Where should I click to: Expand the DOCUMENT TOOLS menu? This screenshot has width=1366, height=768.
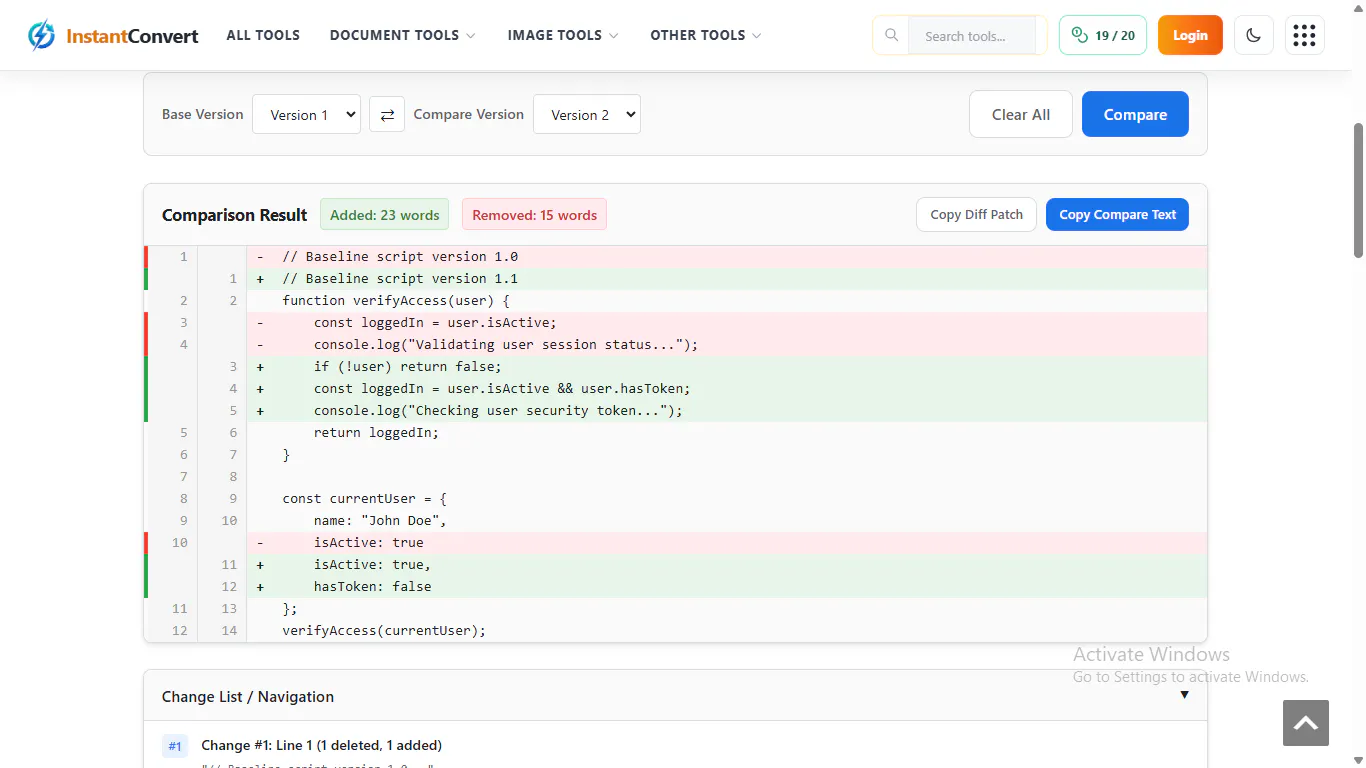point(402,35)
